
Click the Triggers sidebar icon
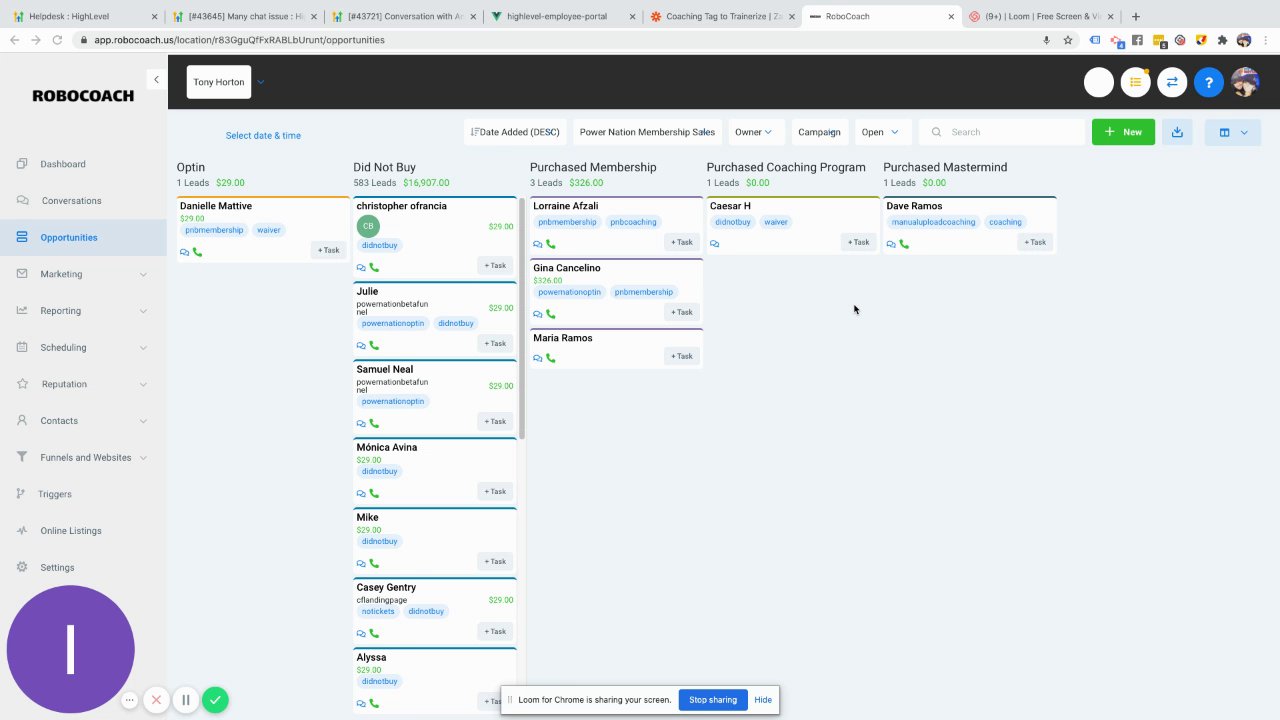tap(22, 494)
